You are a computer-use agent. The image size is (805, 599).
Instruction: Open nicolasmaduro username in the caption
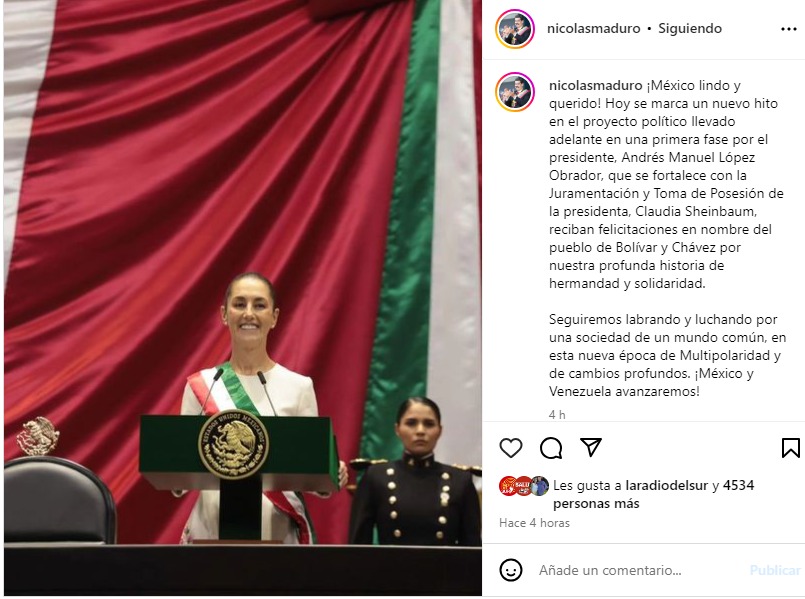(596, 85)
